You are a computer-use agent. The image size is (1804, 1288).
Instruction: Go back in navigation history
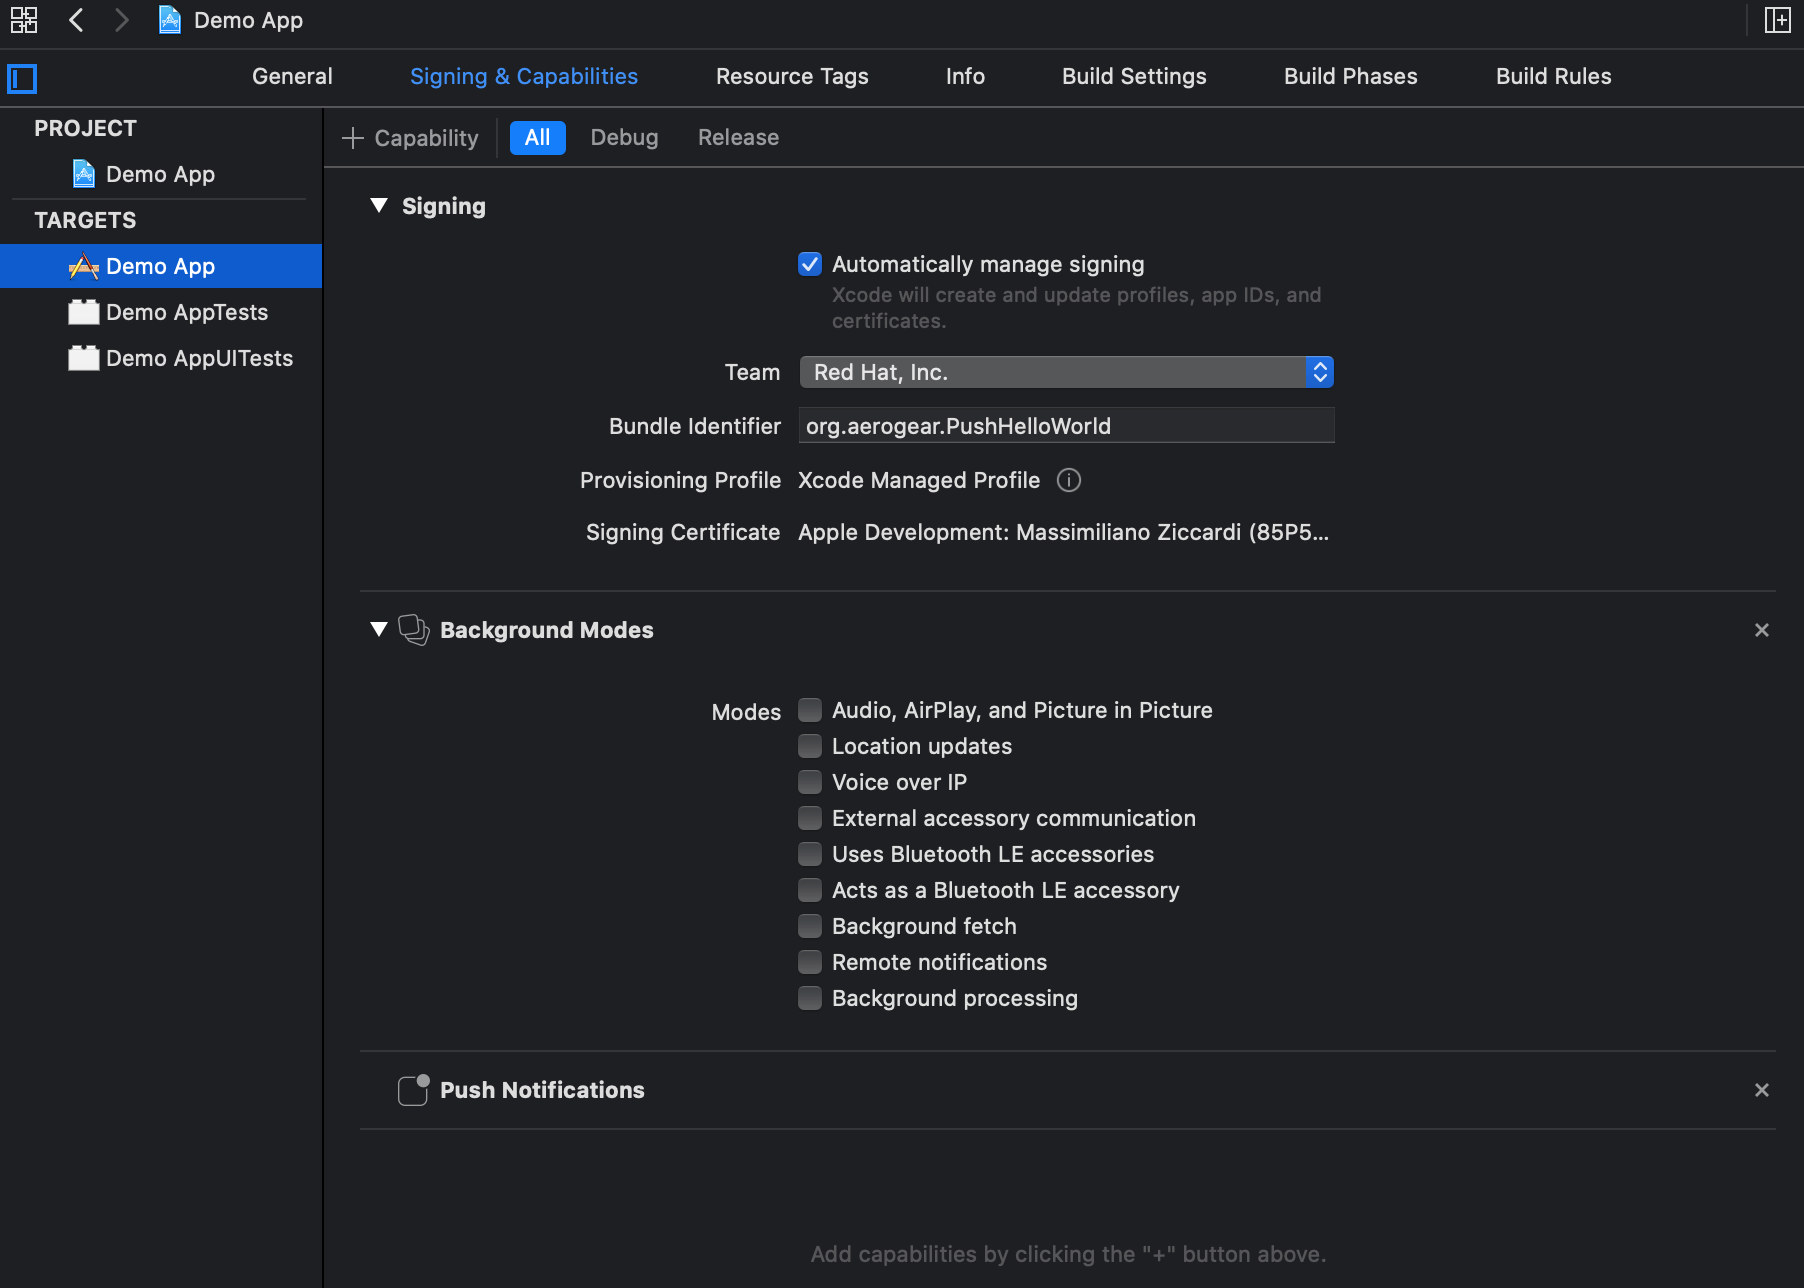pos(76,20)
